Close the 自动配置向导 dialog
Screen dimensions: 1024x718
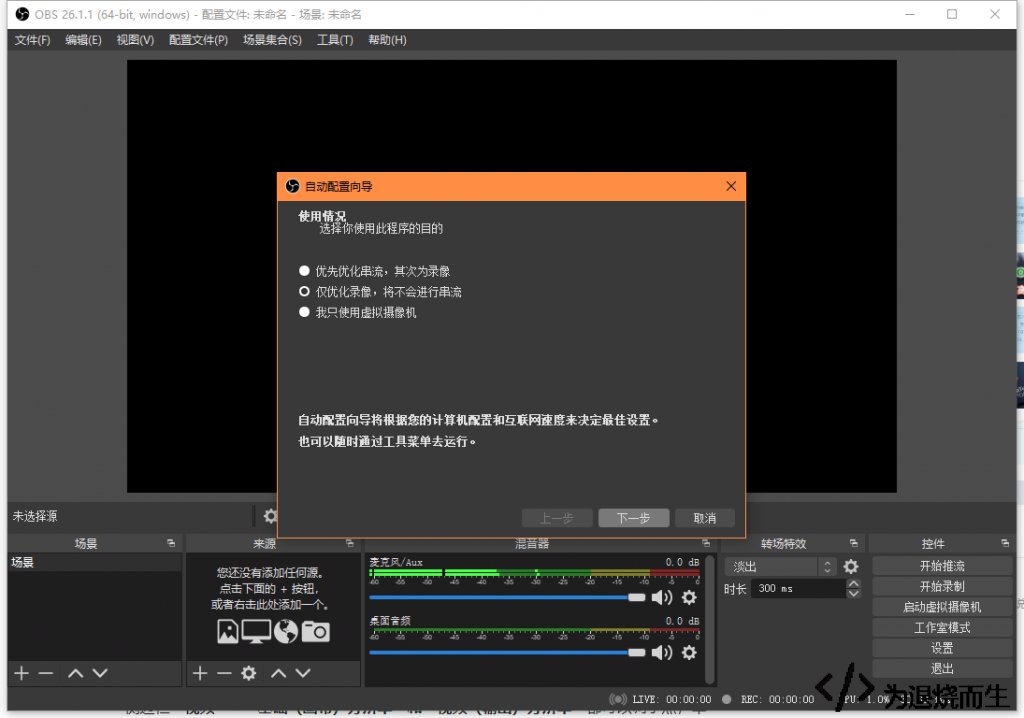[x=731, y=186]
